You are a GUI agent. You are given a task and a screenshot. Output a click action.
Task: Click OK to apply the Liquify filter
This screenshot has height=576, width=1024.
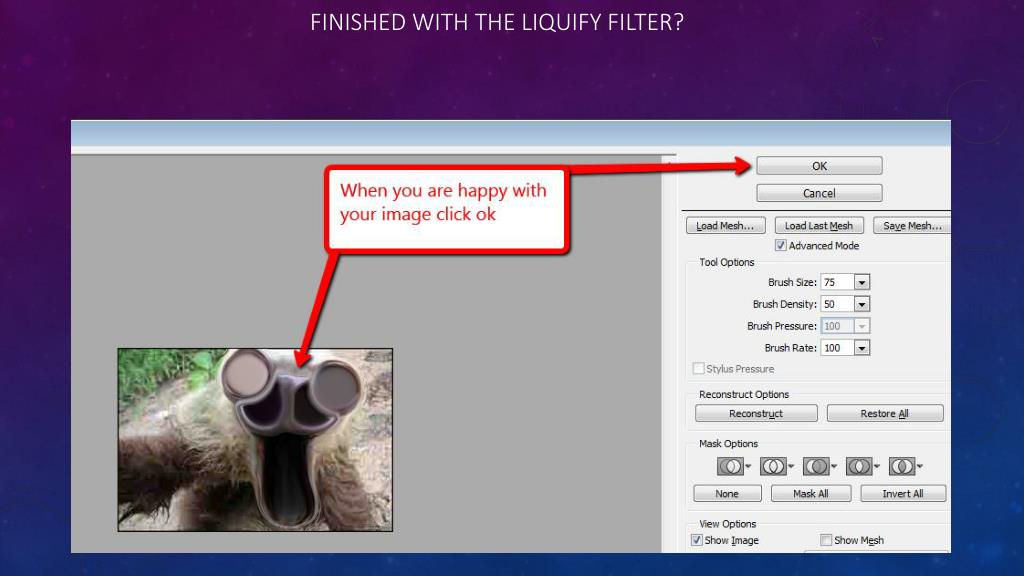[820, 166]
